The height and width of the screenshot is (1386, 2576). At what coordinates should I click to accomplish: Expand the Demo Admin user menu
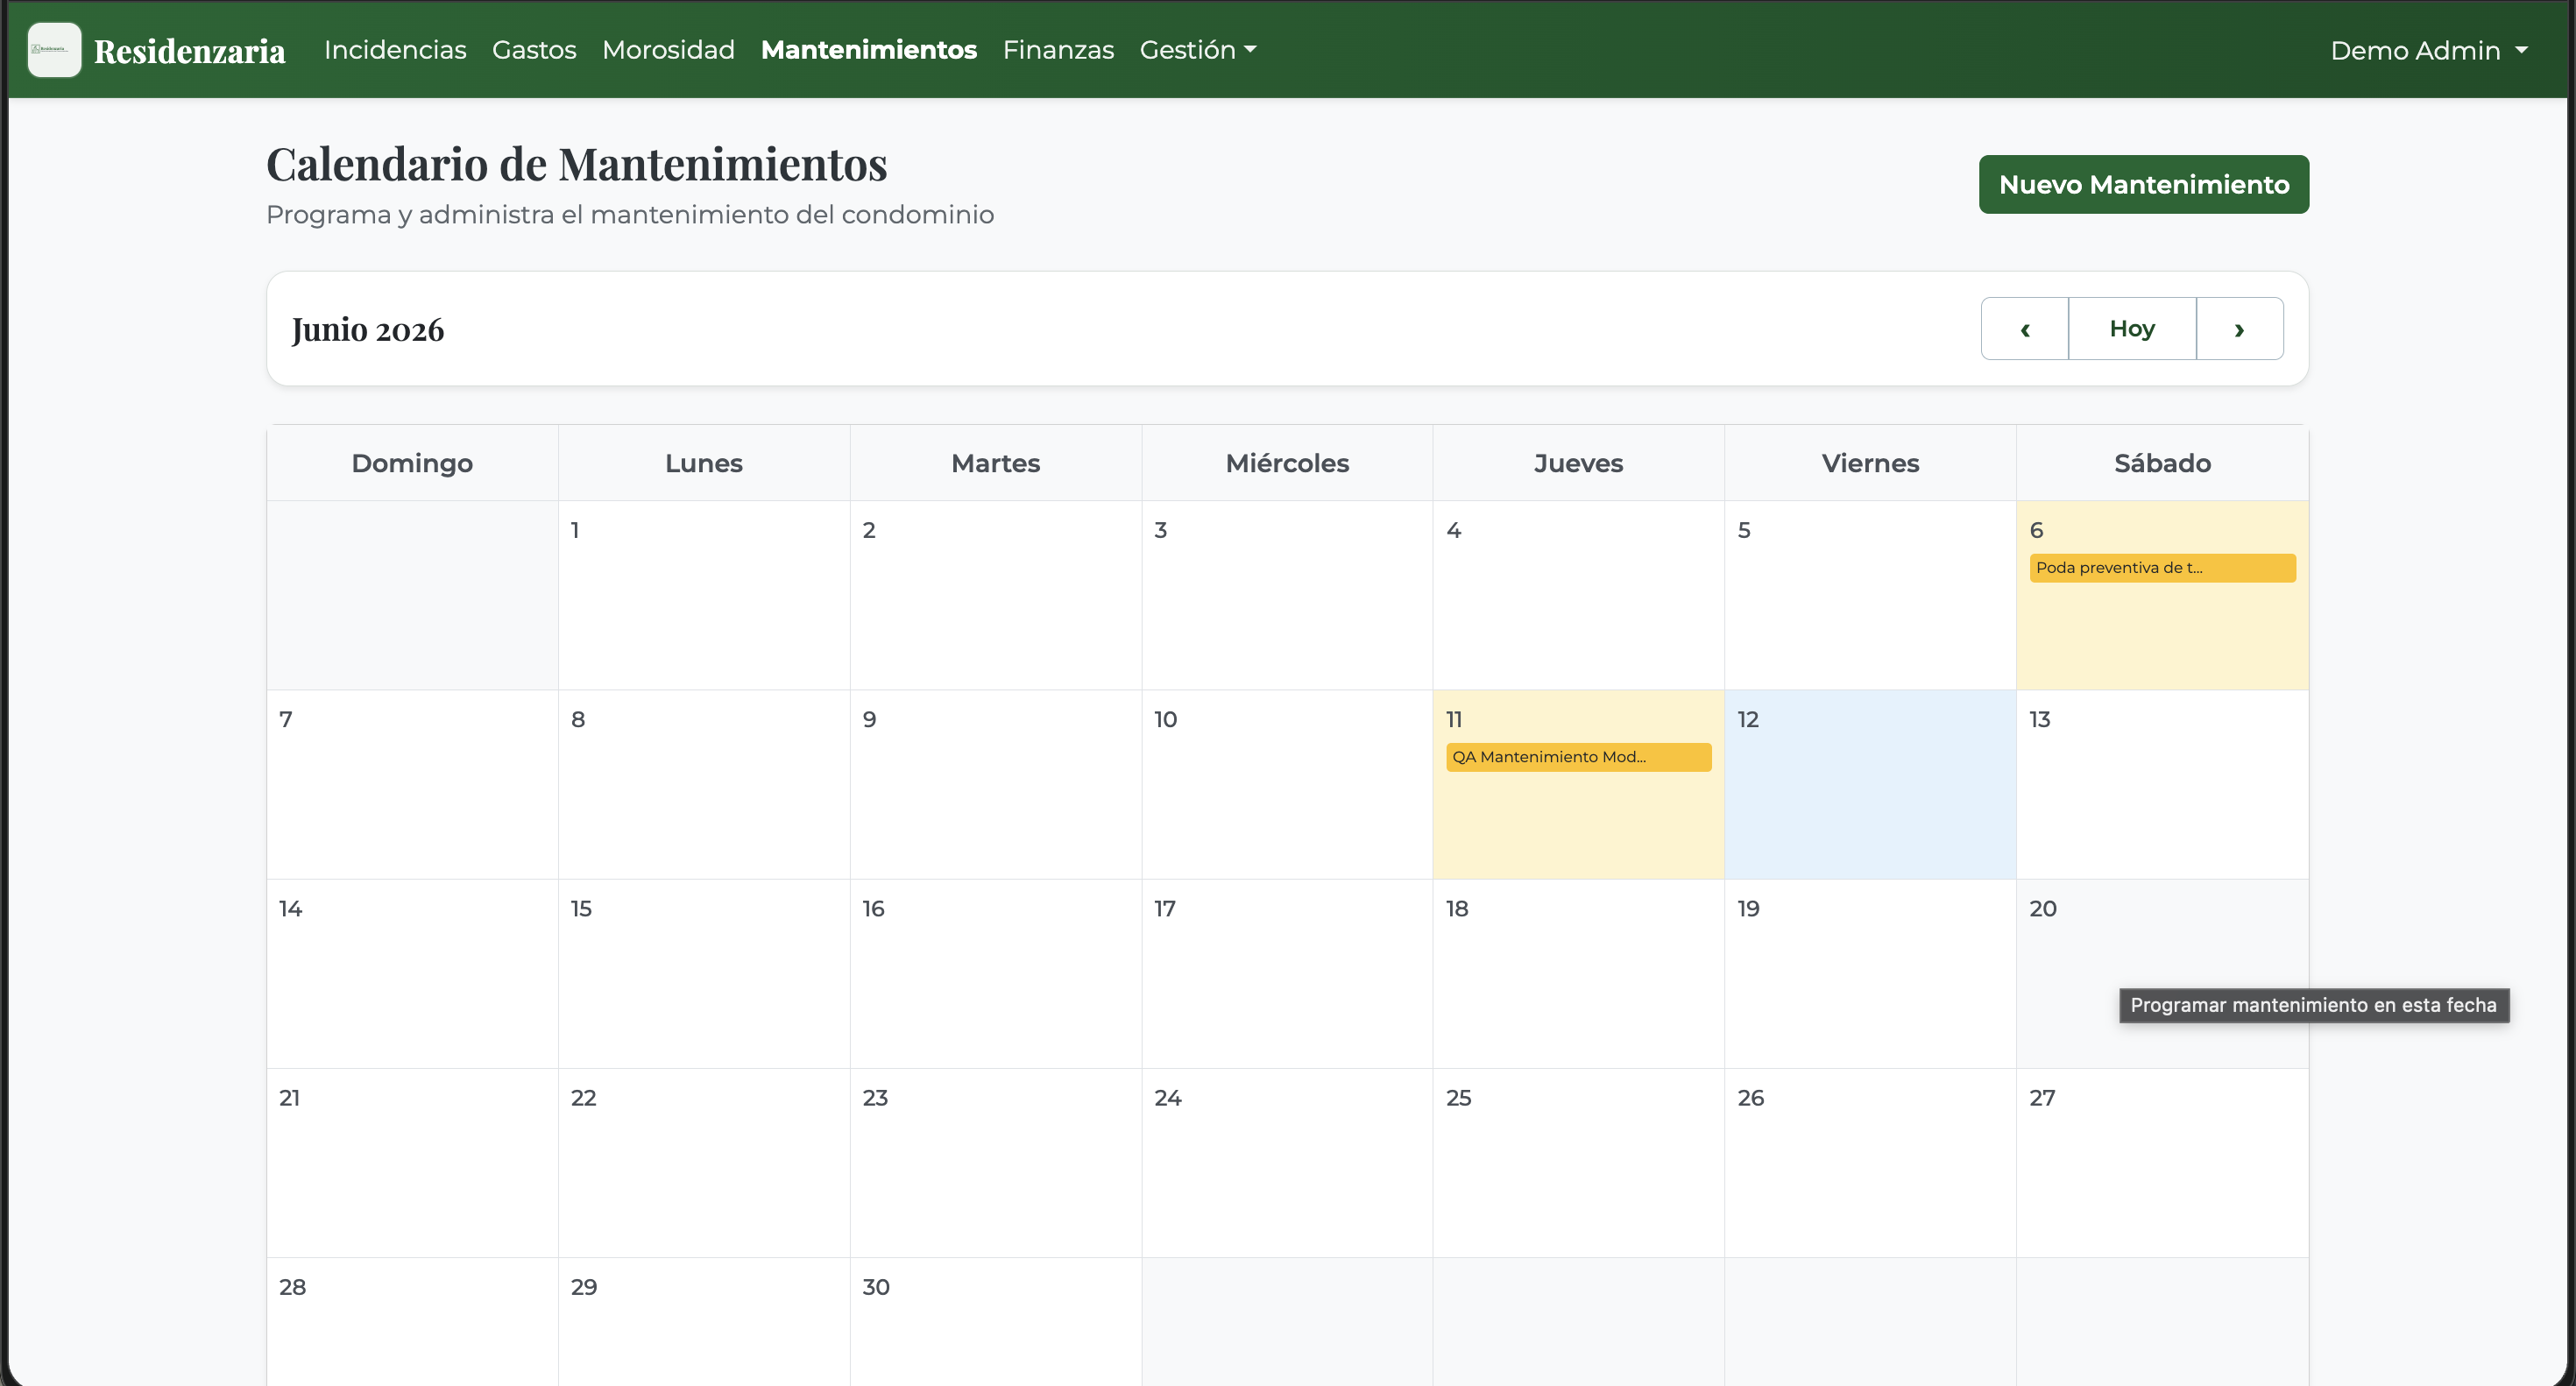2428,50
